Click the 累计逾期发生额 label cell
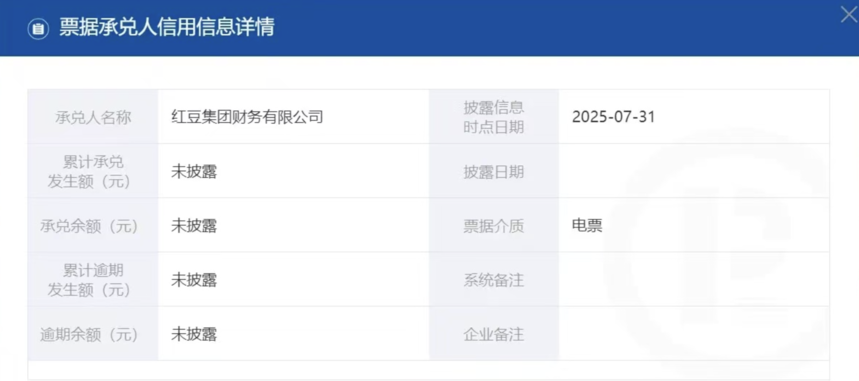The image size is (859, 381). click(93, 280)
